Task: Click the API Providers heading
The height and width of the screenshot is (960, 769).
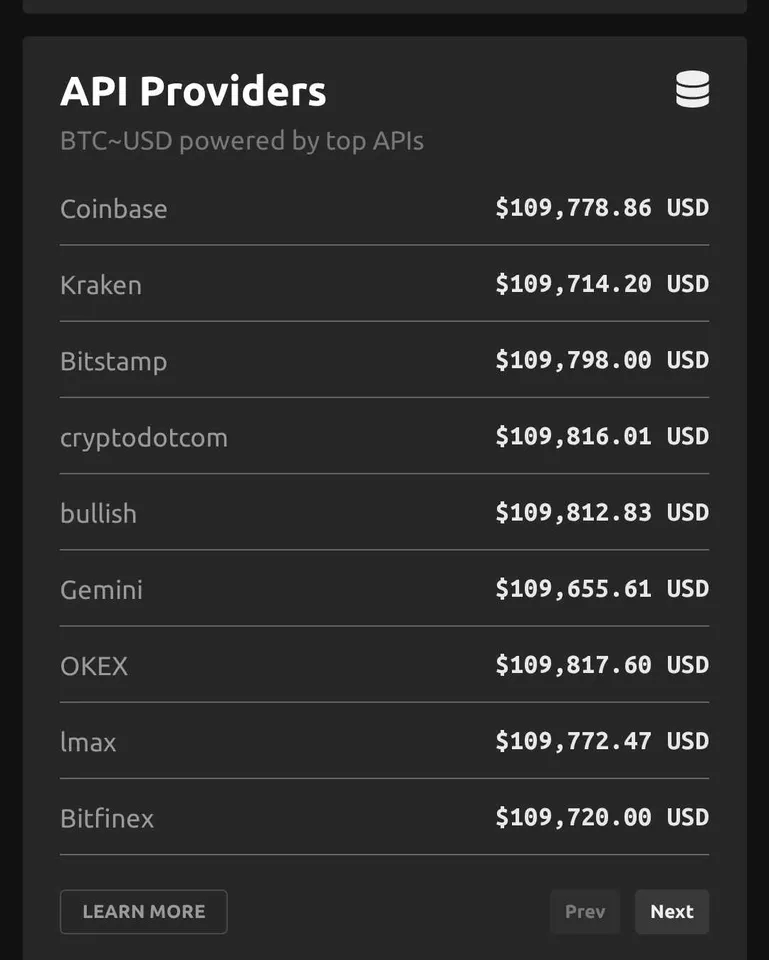Action: point(193,92)
